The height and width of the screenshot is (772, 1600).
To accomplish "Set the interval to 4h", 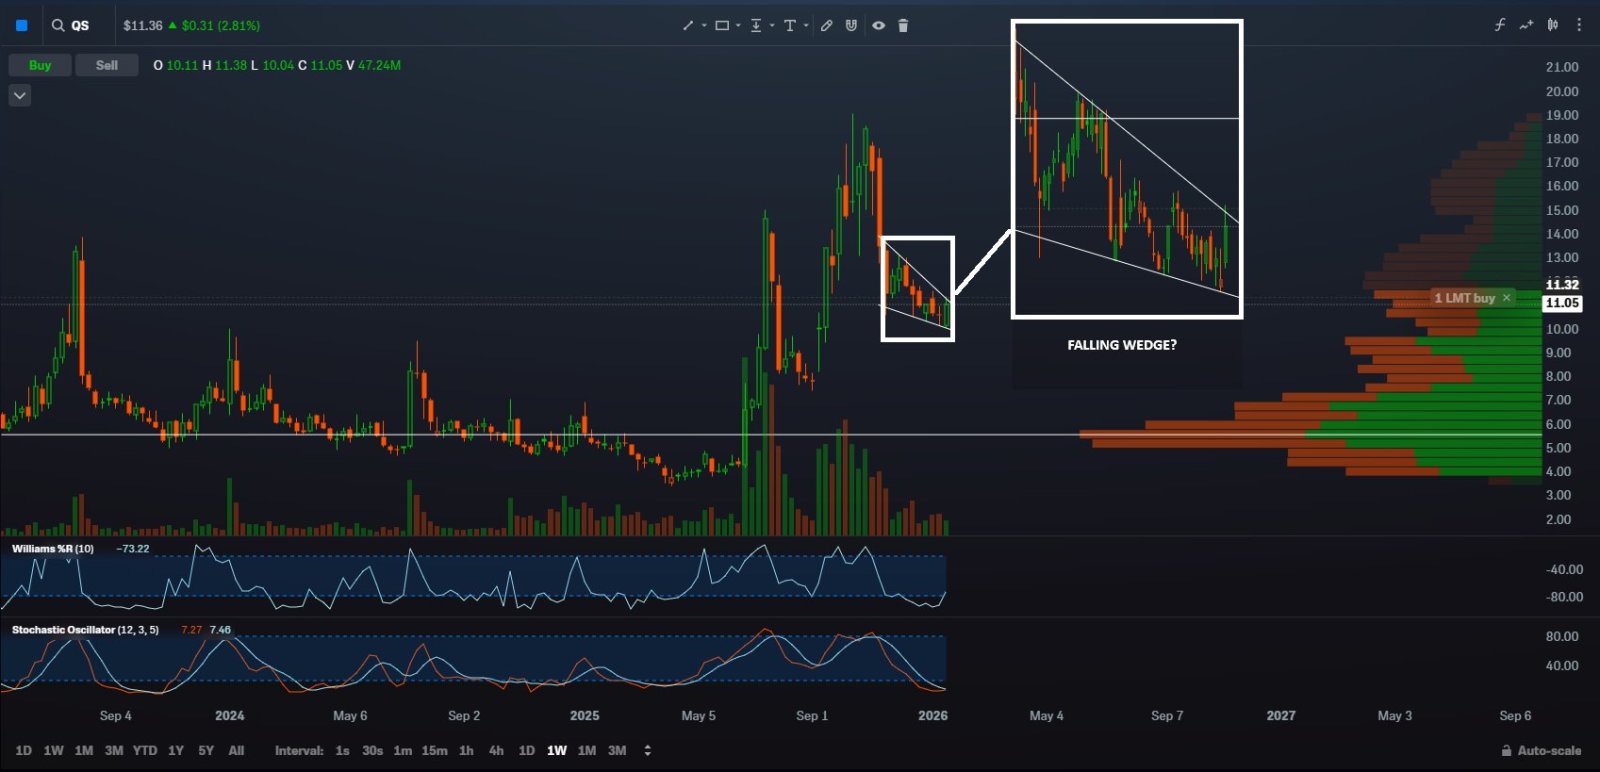I will [496, 750].
